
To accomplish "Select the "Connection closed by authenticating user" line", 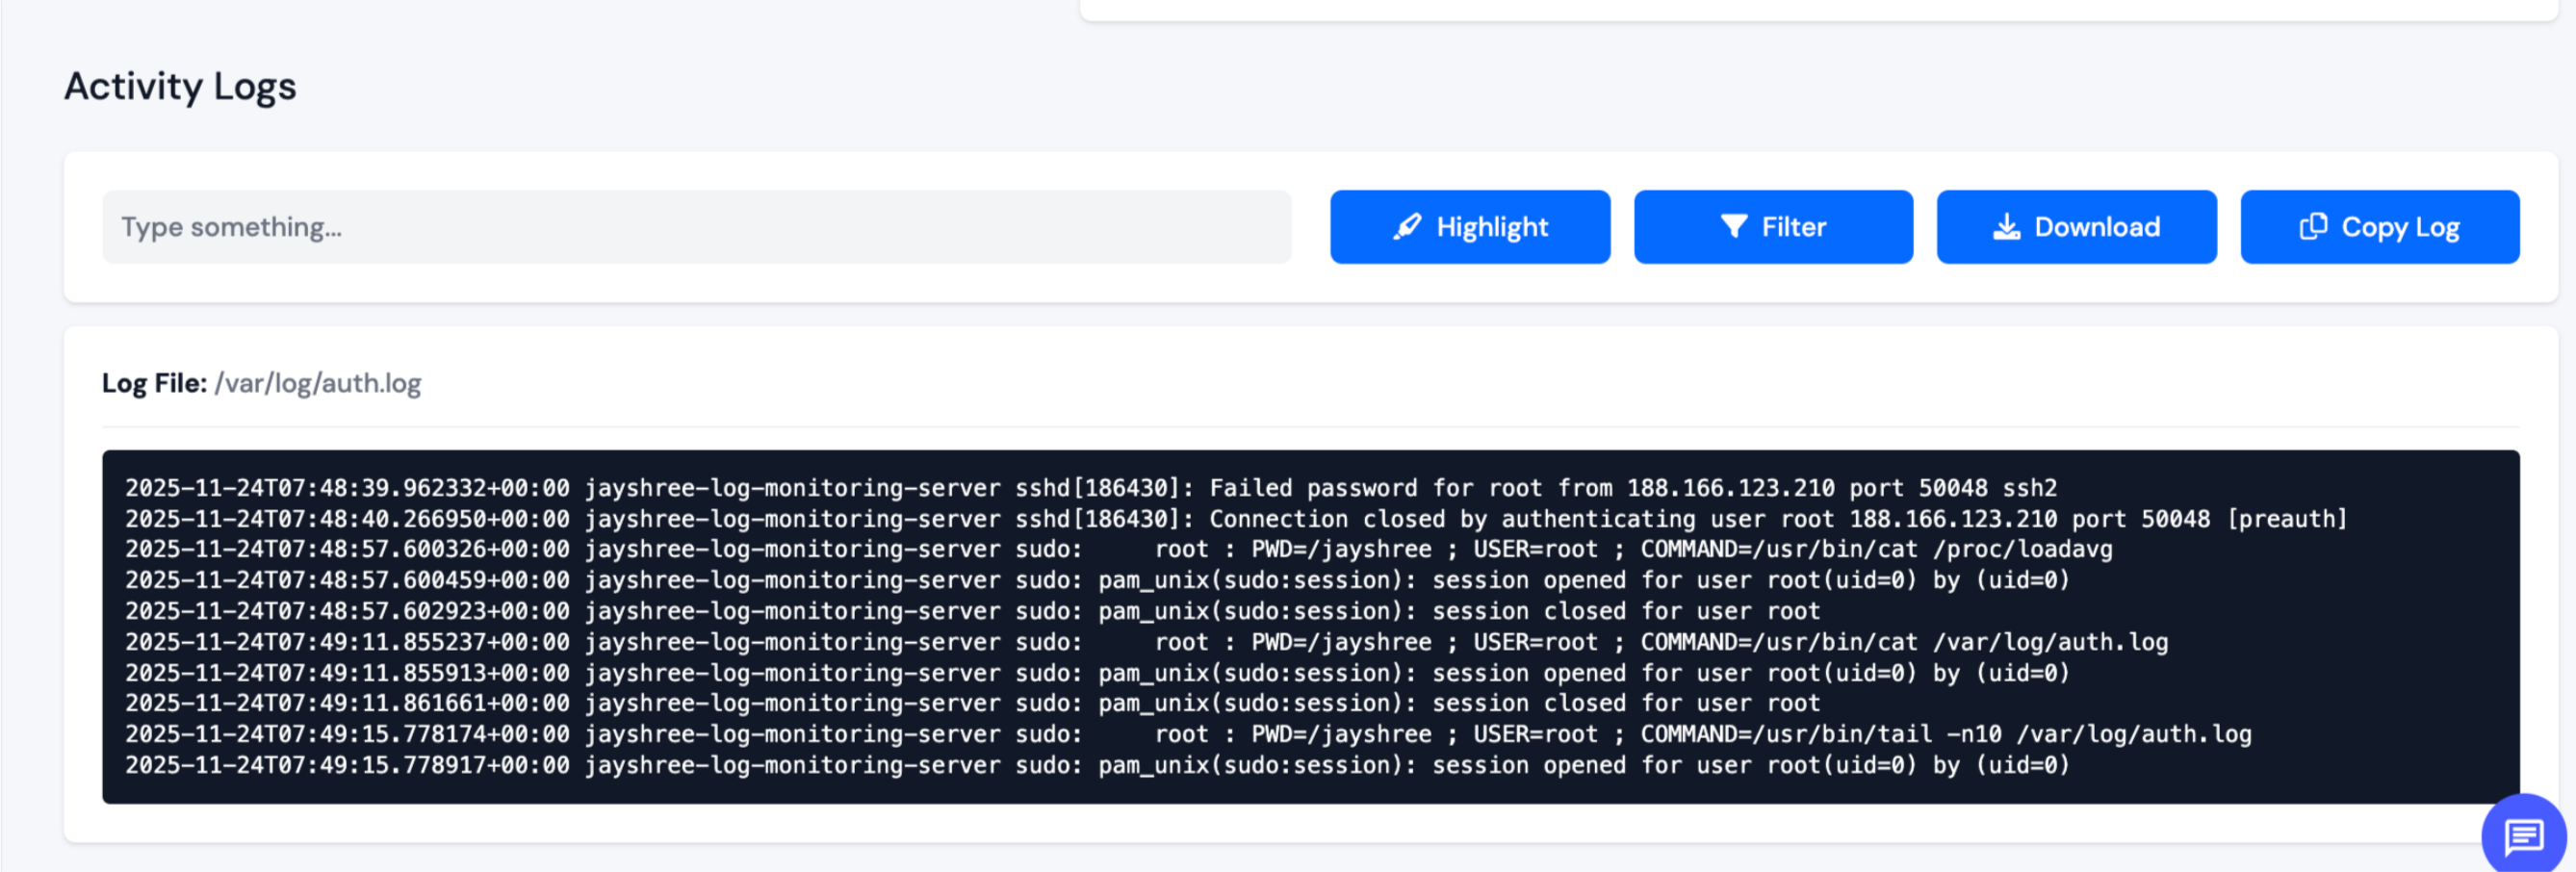I will (x=1235, y=519).
